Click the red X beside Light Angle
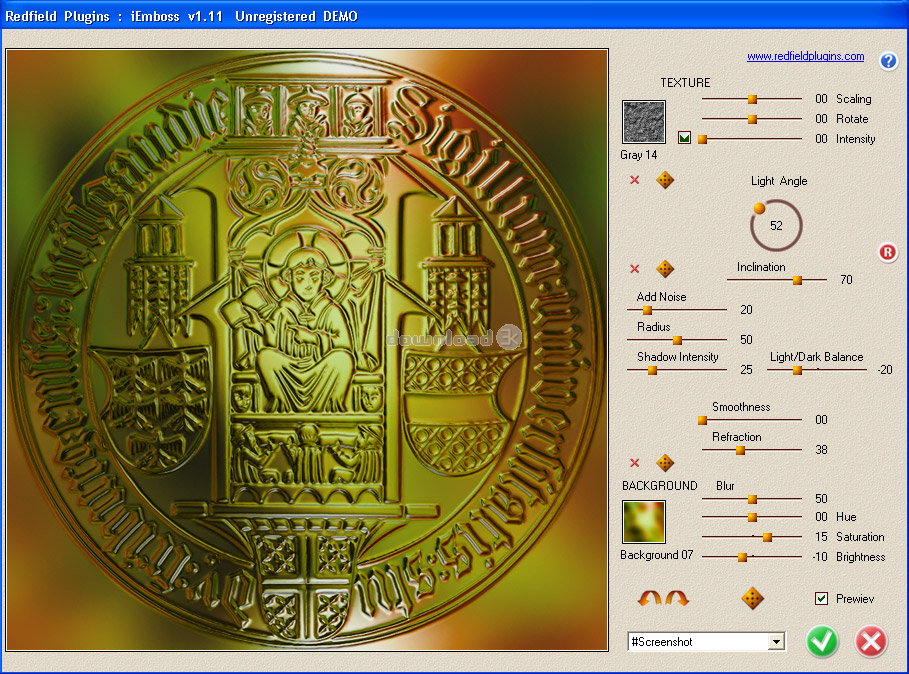 click(x=635, y=180)
